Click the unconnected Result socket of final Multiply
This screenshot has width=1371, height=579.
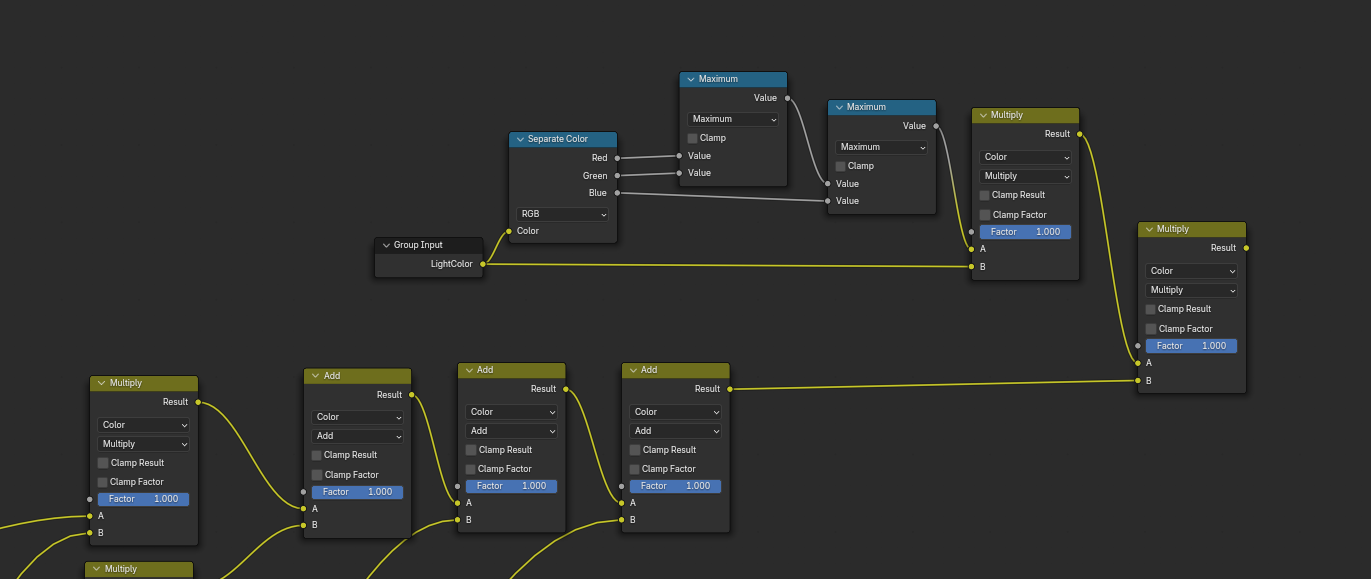[1246, 248]
